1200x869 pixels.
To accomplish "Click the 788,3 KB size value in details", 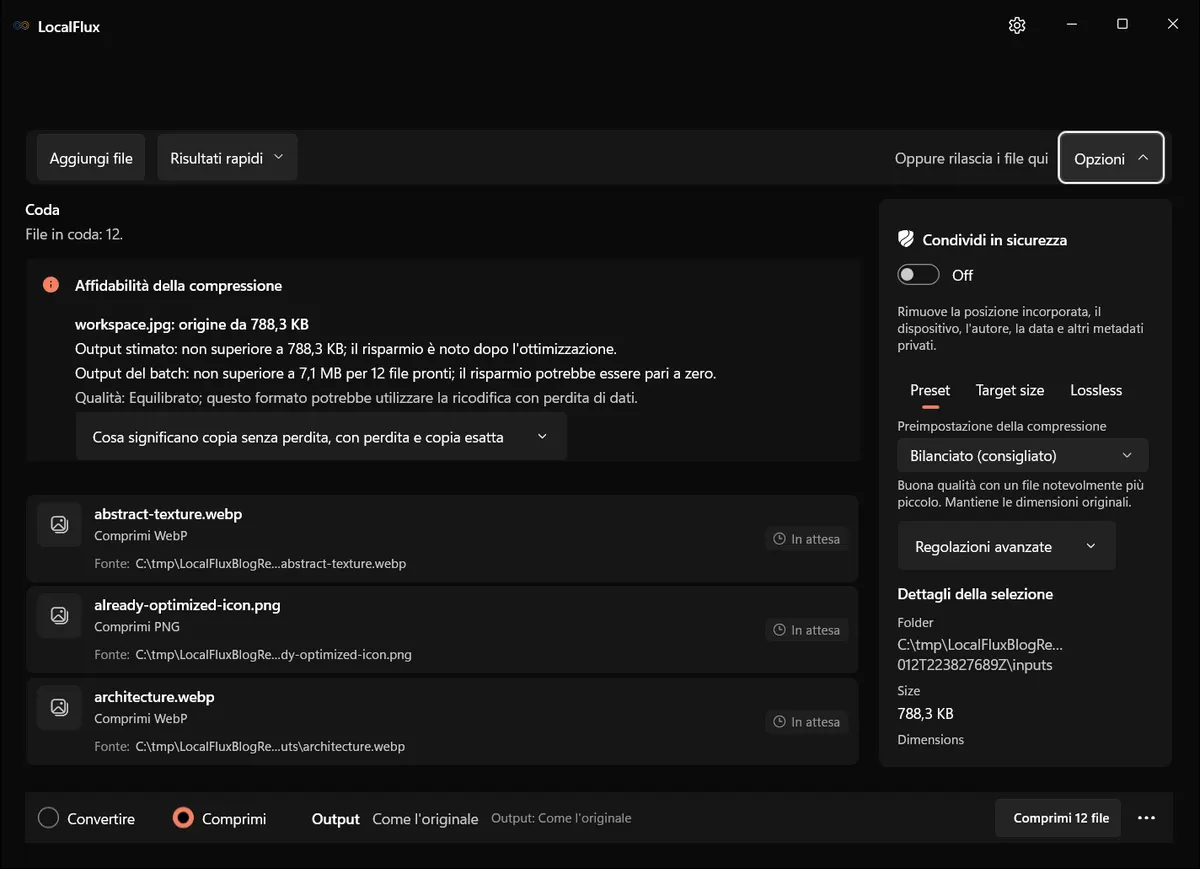I will click(925, 714).
